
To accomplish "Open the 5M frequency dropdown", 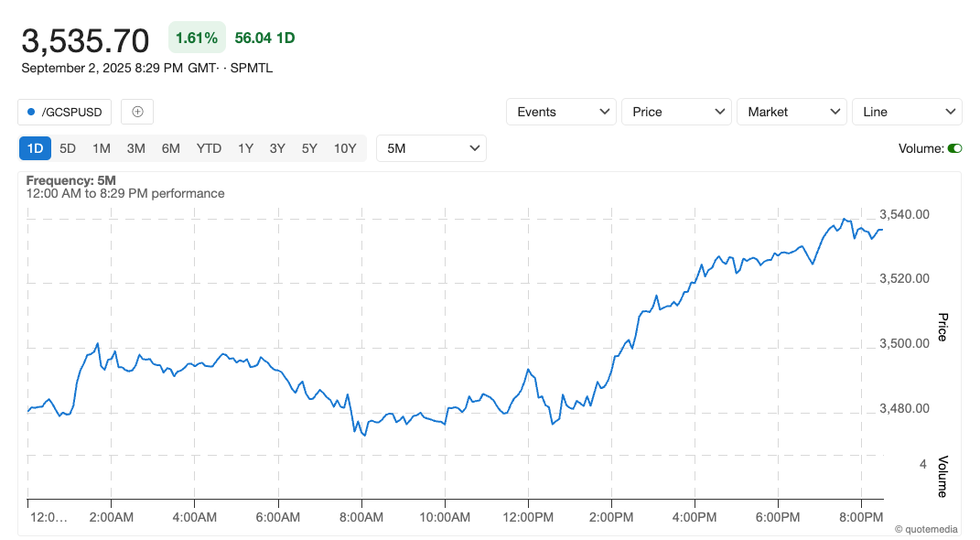I will [431, 149].
